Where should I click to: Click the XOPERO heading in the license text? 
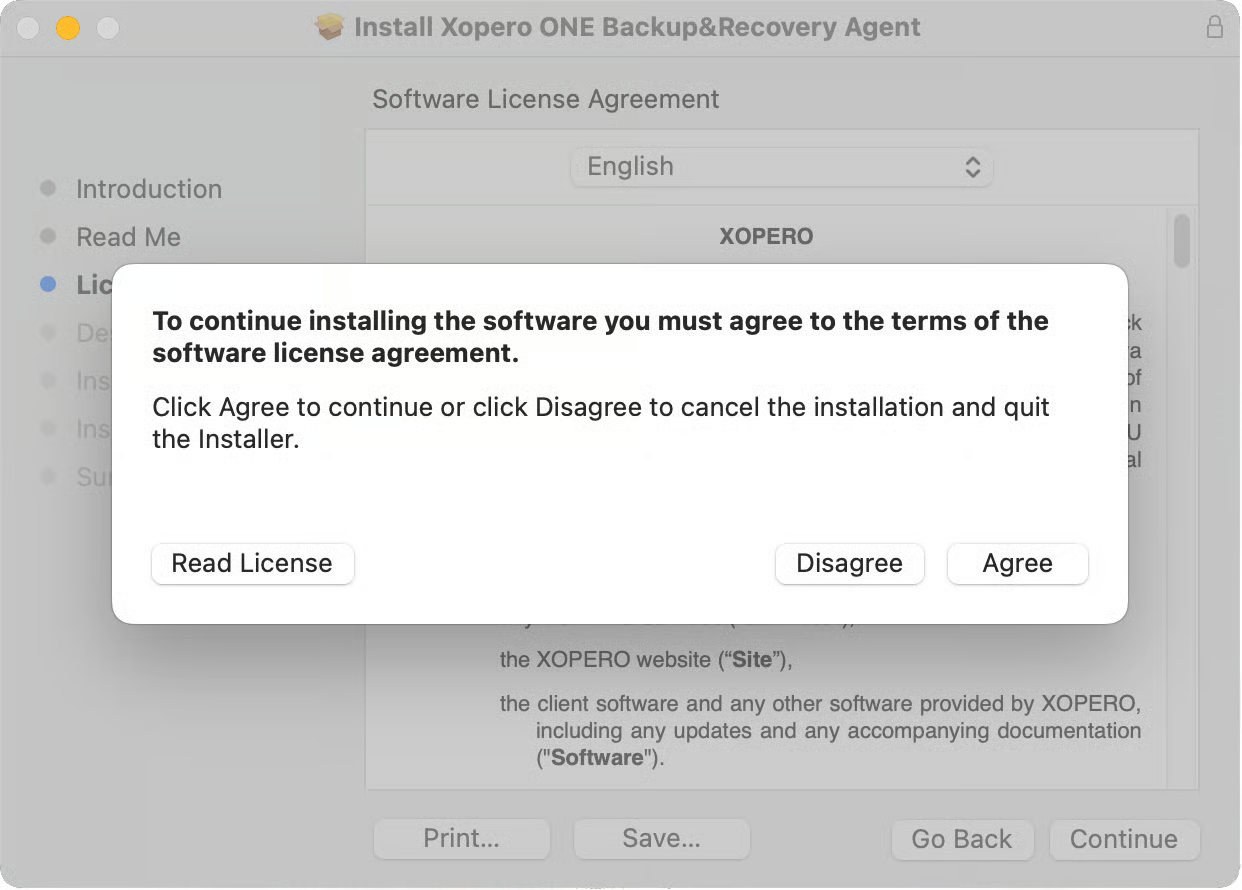(766, 237)
